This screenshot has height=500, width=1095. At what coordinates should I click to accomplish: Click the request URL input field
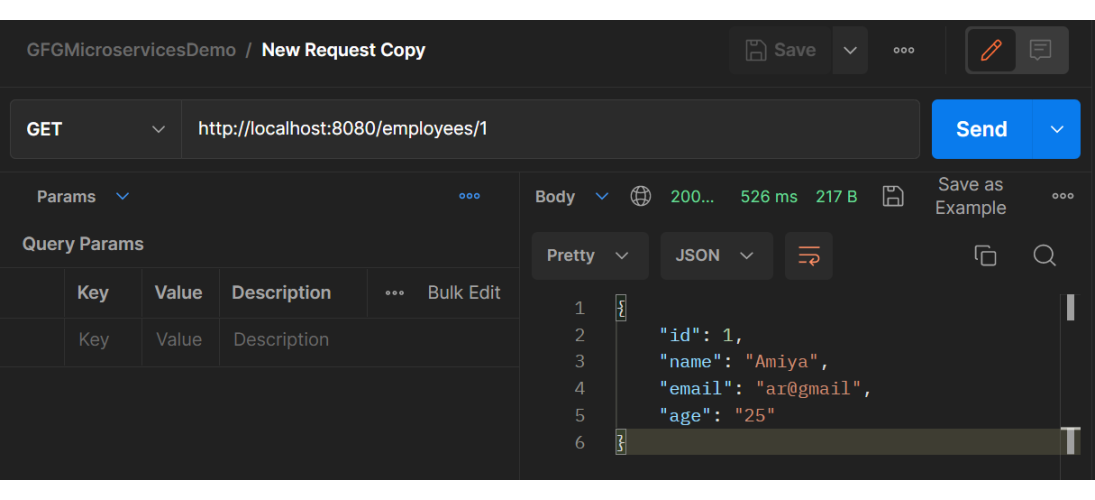[549, 129]
